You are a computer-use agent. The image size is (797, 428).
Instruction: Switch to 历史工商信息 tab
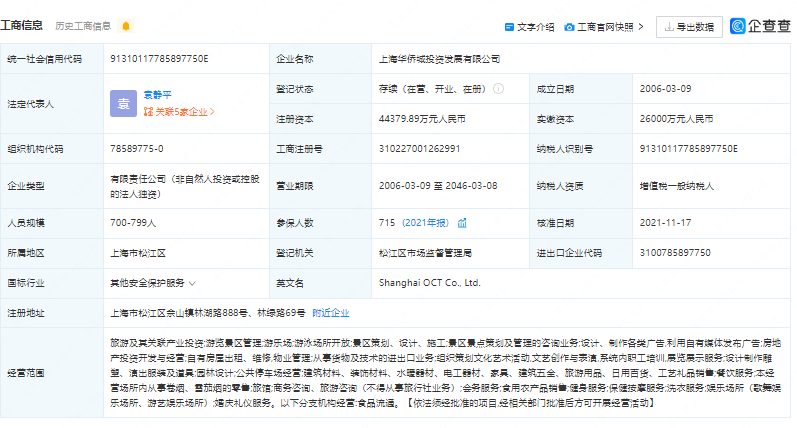pyautogui.click(x=83, y=26)
